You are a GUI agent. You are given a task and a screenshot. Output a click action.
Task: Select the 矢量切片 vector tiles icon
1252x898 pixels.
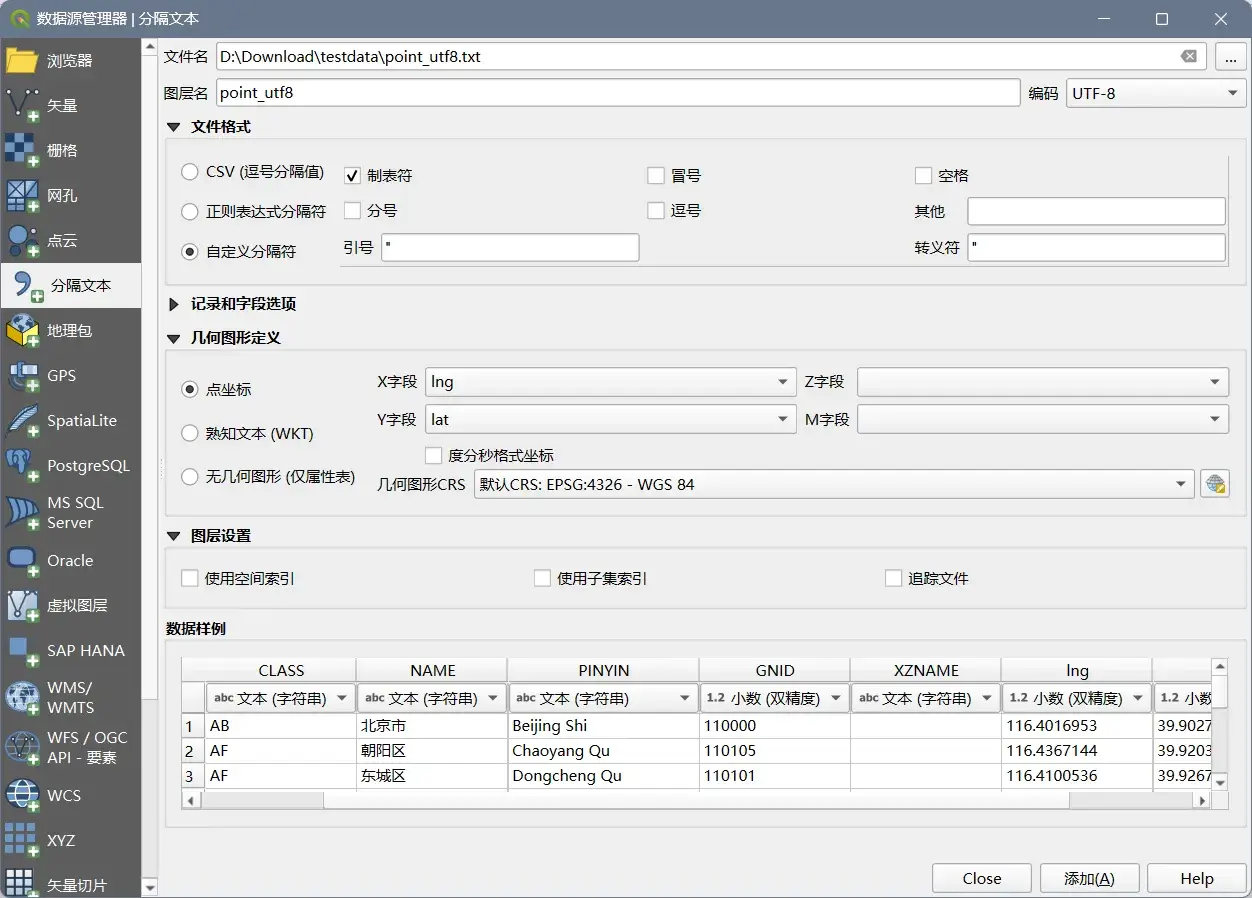[x=22, y=883]
